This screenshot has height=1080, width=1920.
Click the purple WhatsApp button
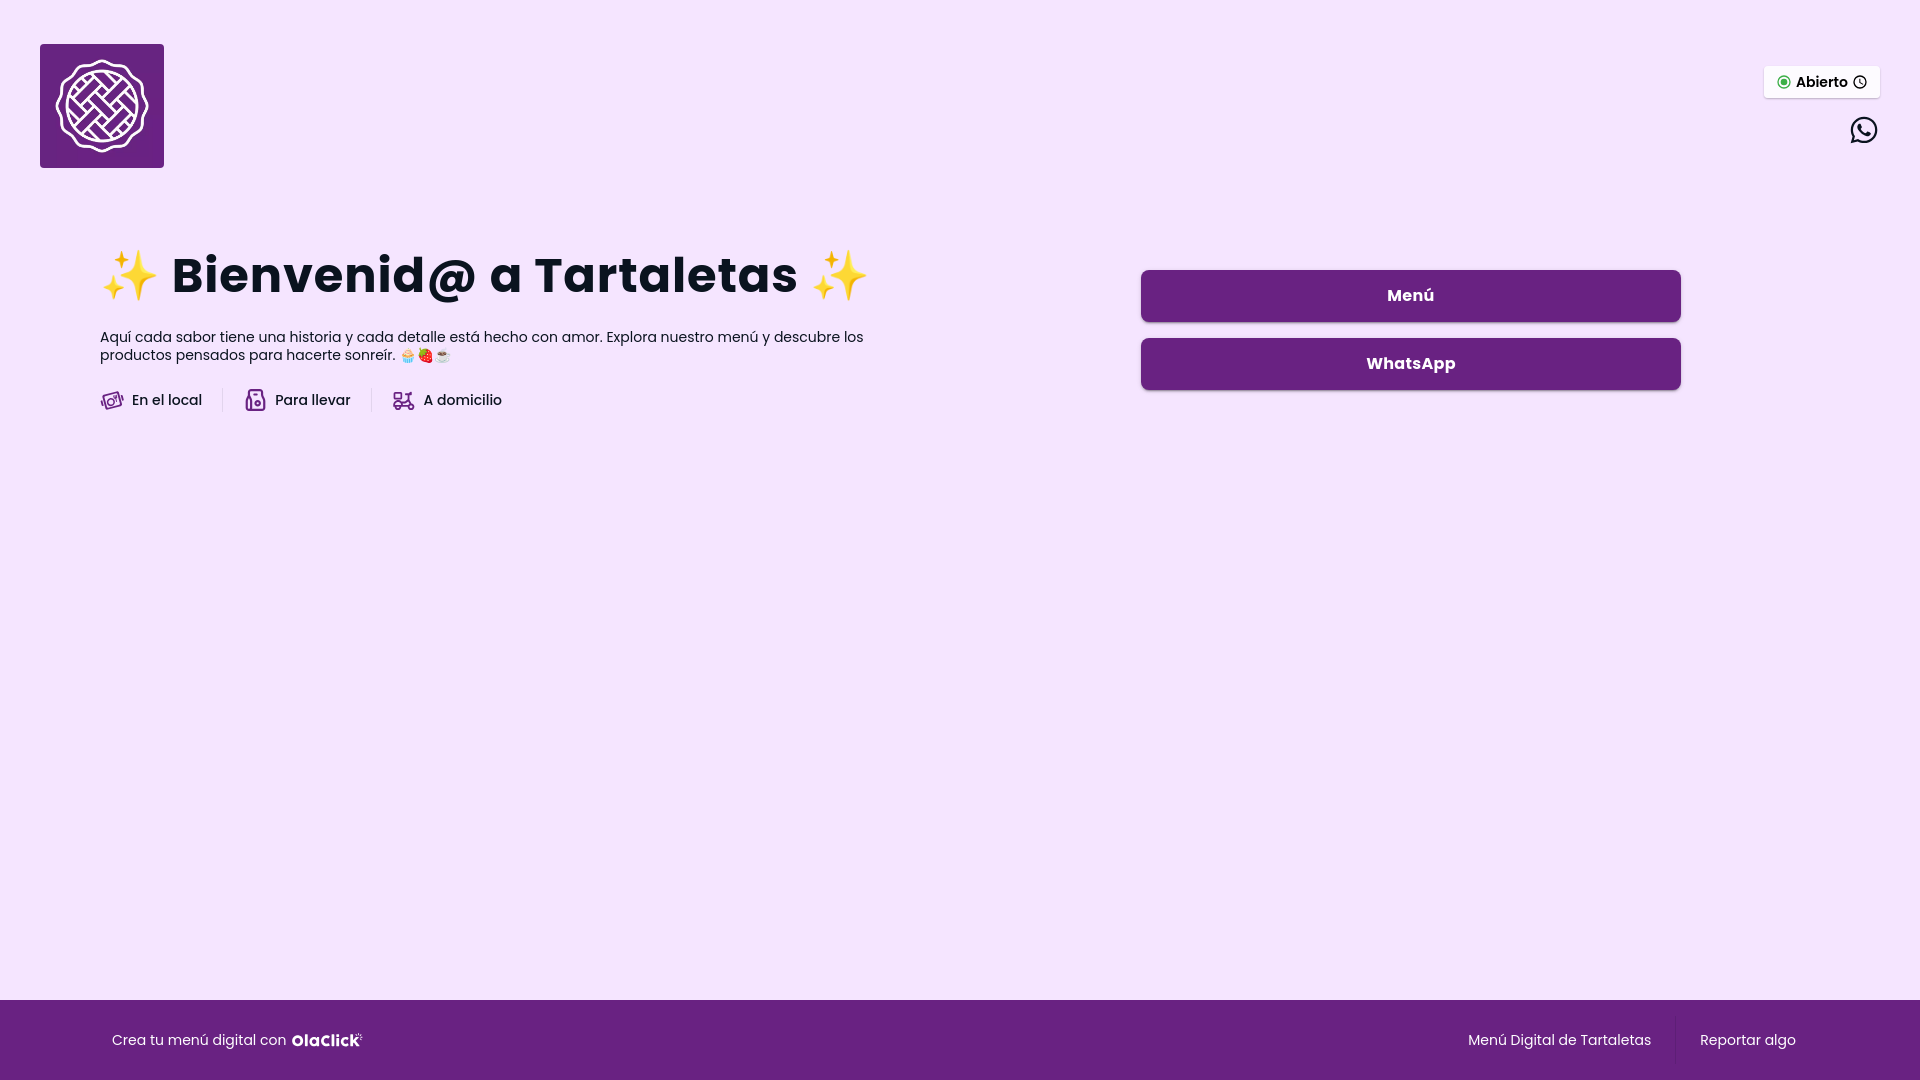tap(1410, 364)
